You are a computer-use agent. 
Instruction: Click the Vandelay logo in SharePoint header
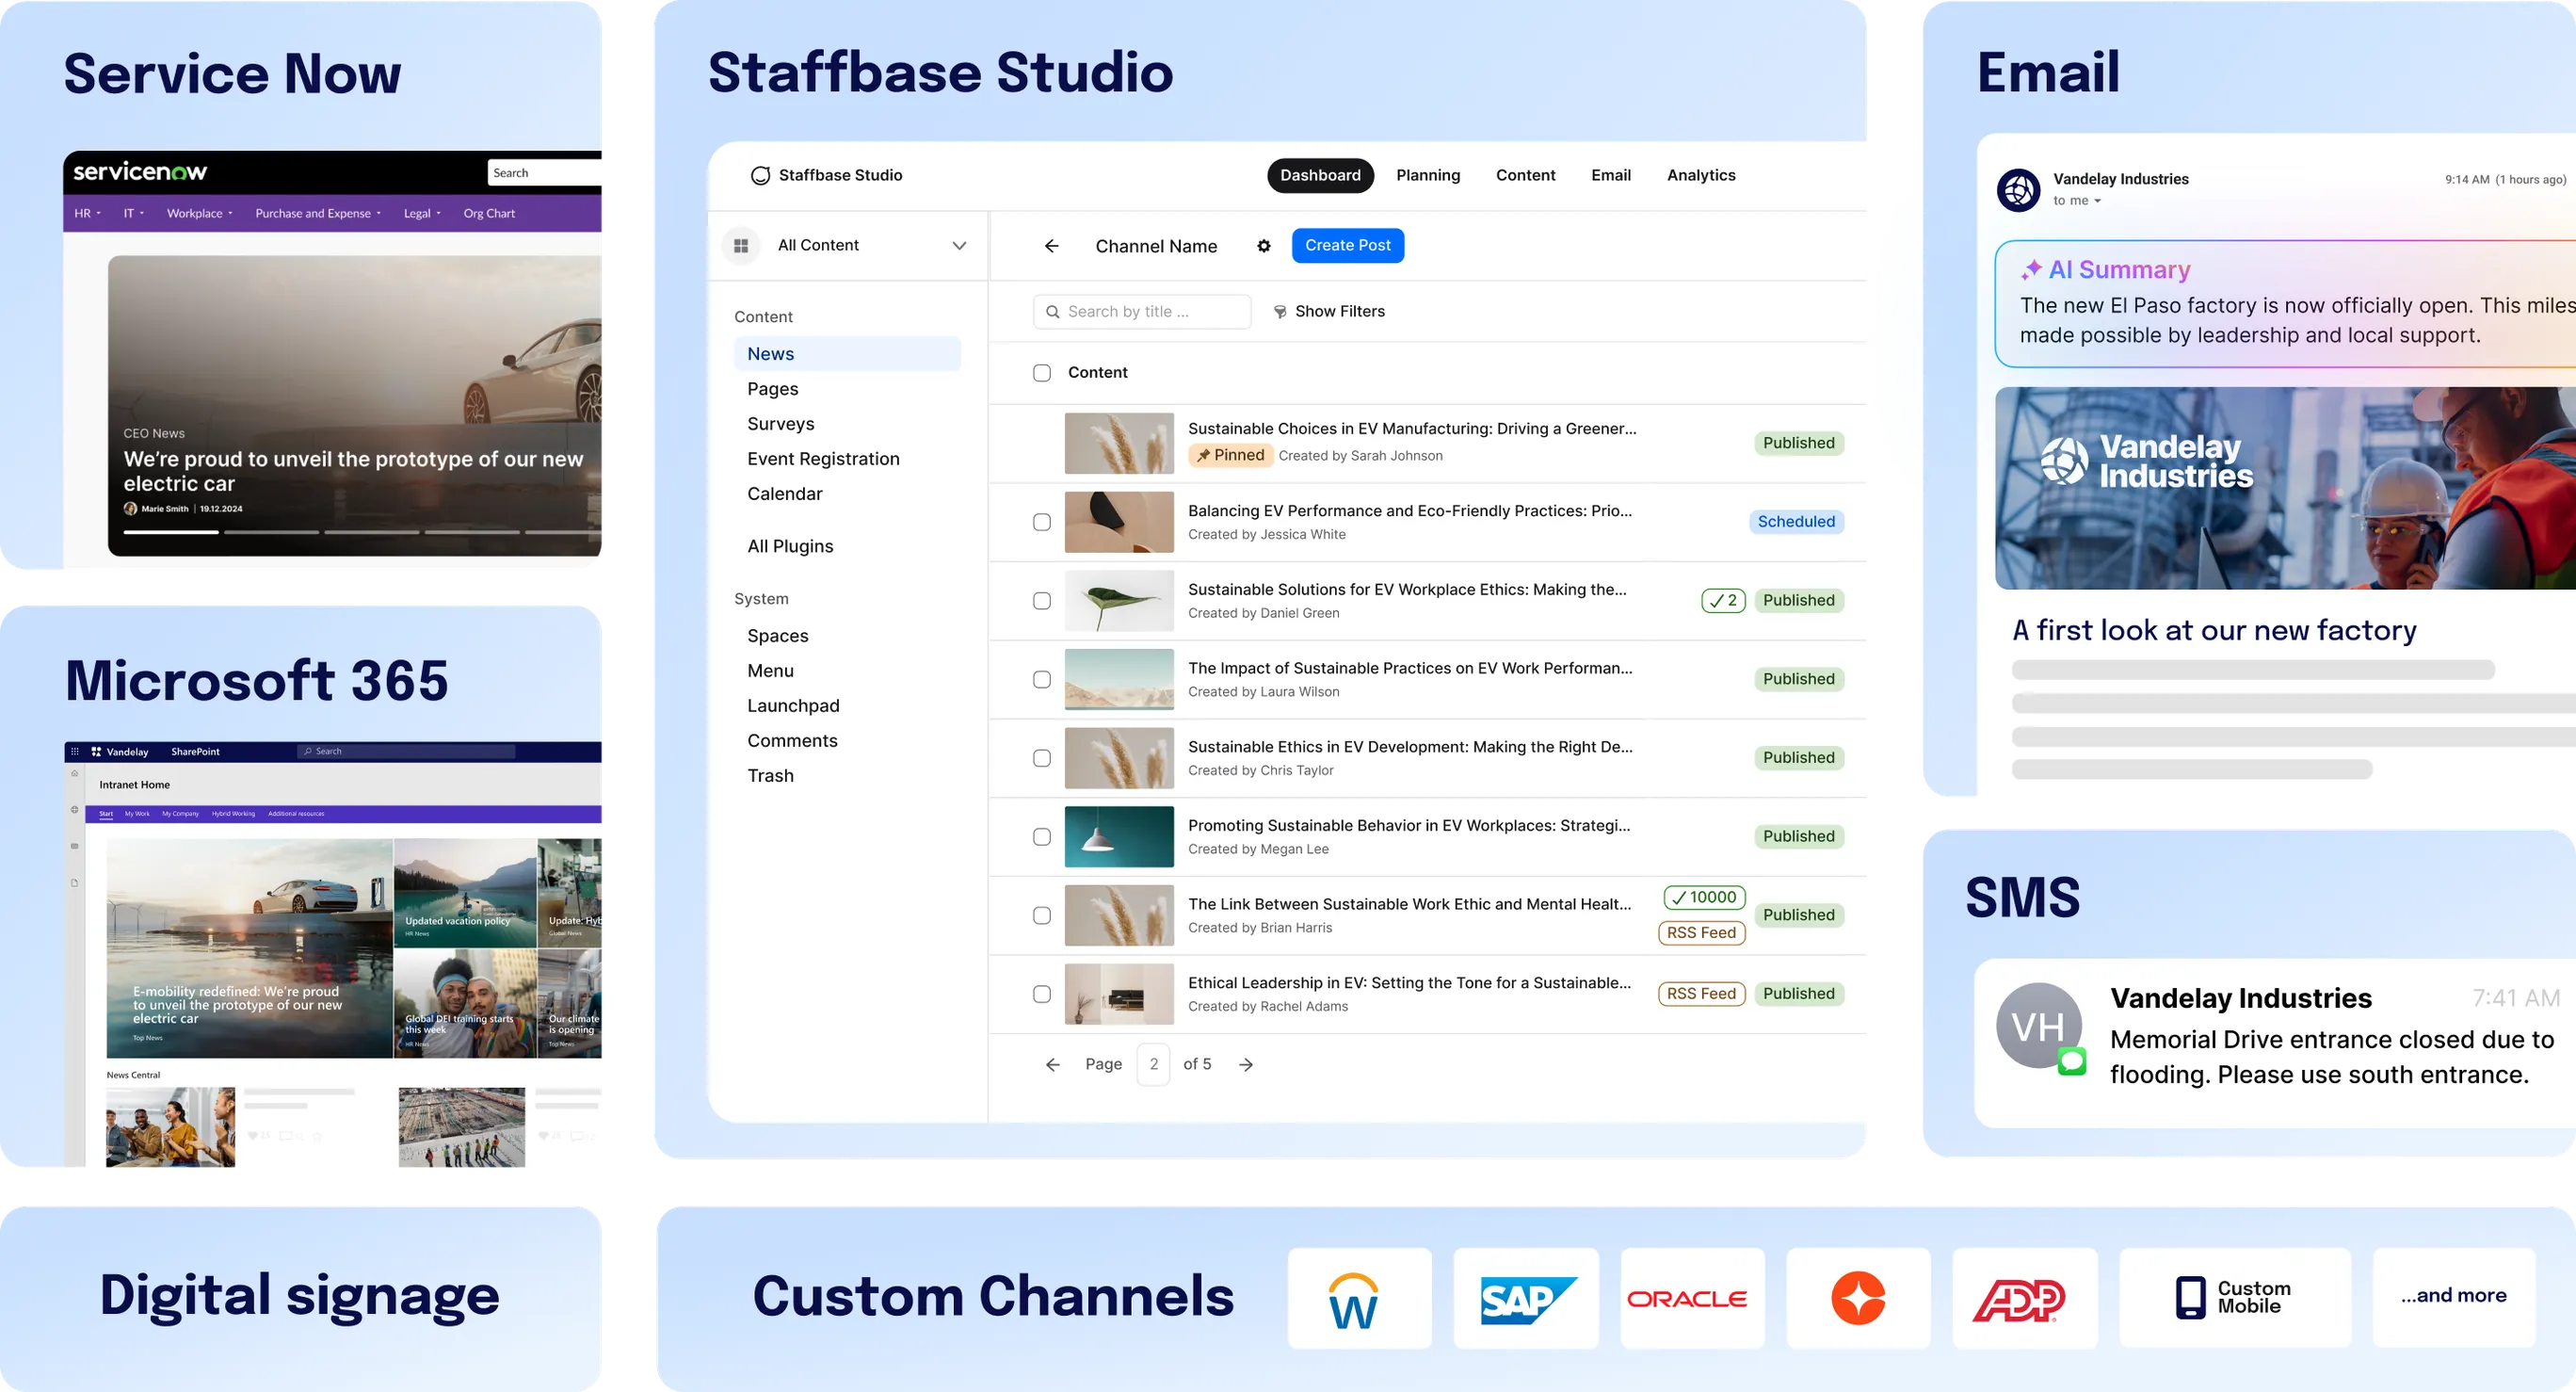coord(119,751)
